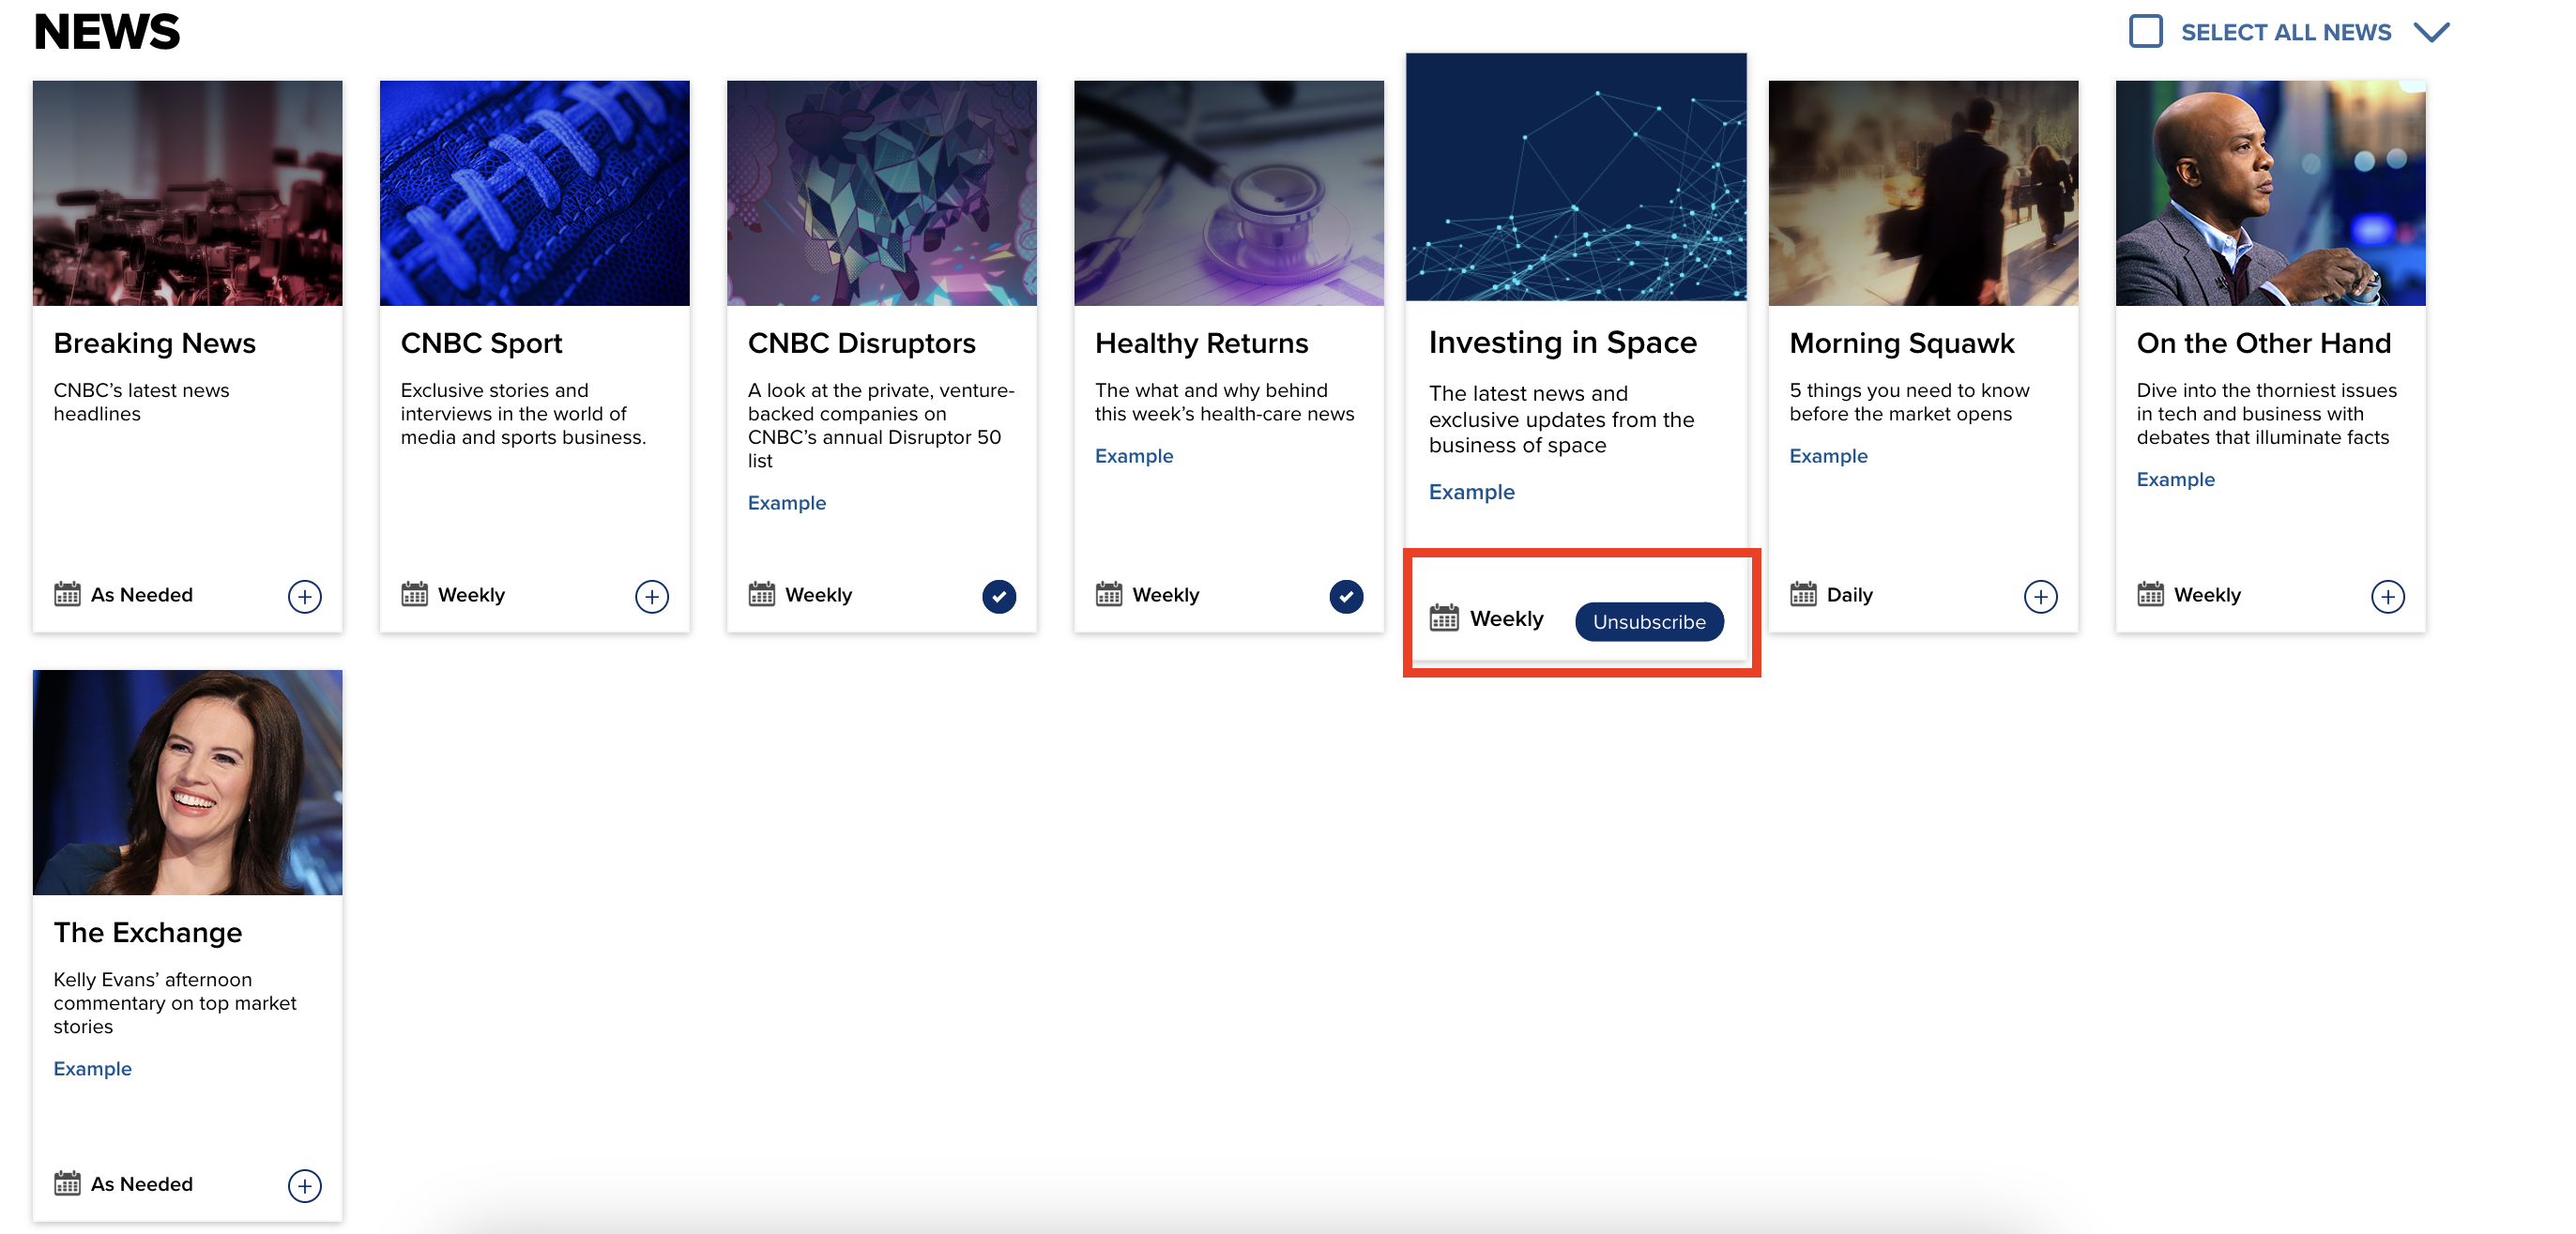The width and height of the screenshot is (2576, 1234).
Task: Open the Morning Squawk Example link
Action: point(1828,455)
